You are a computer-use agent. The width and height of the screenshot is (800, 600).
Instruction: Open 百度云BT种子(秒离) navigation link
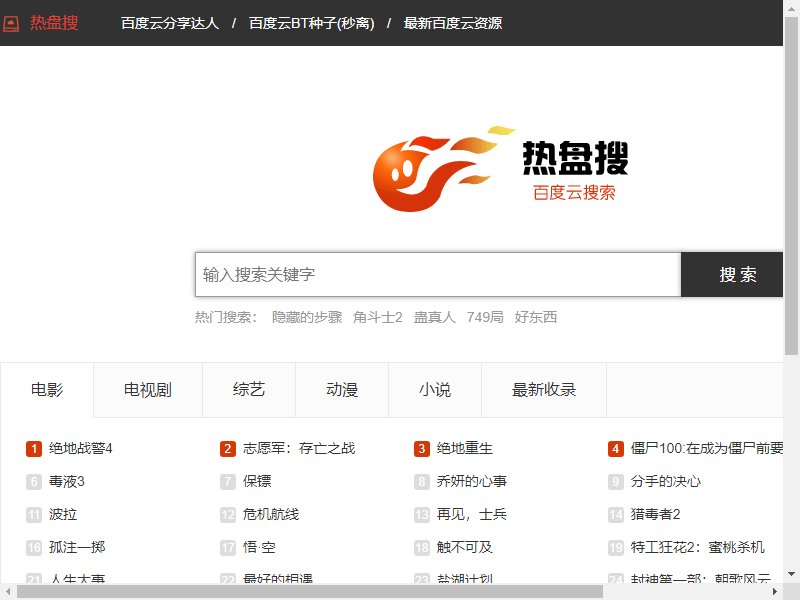[312, 23]
